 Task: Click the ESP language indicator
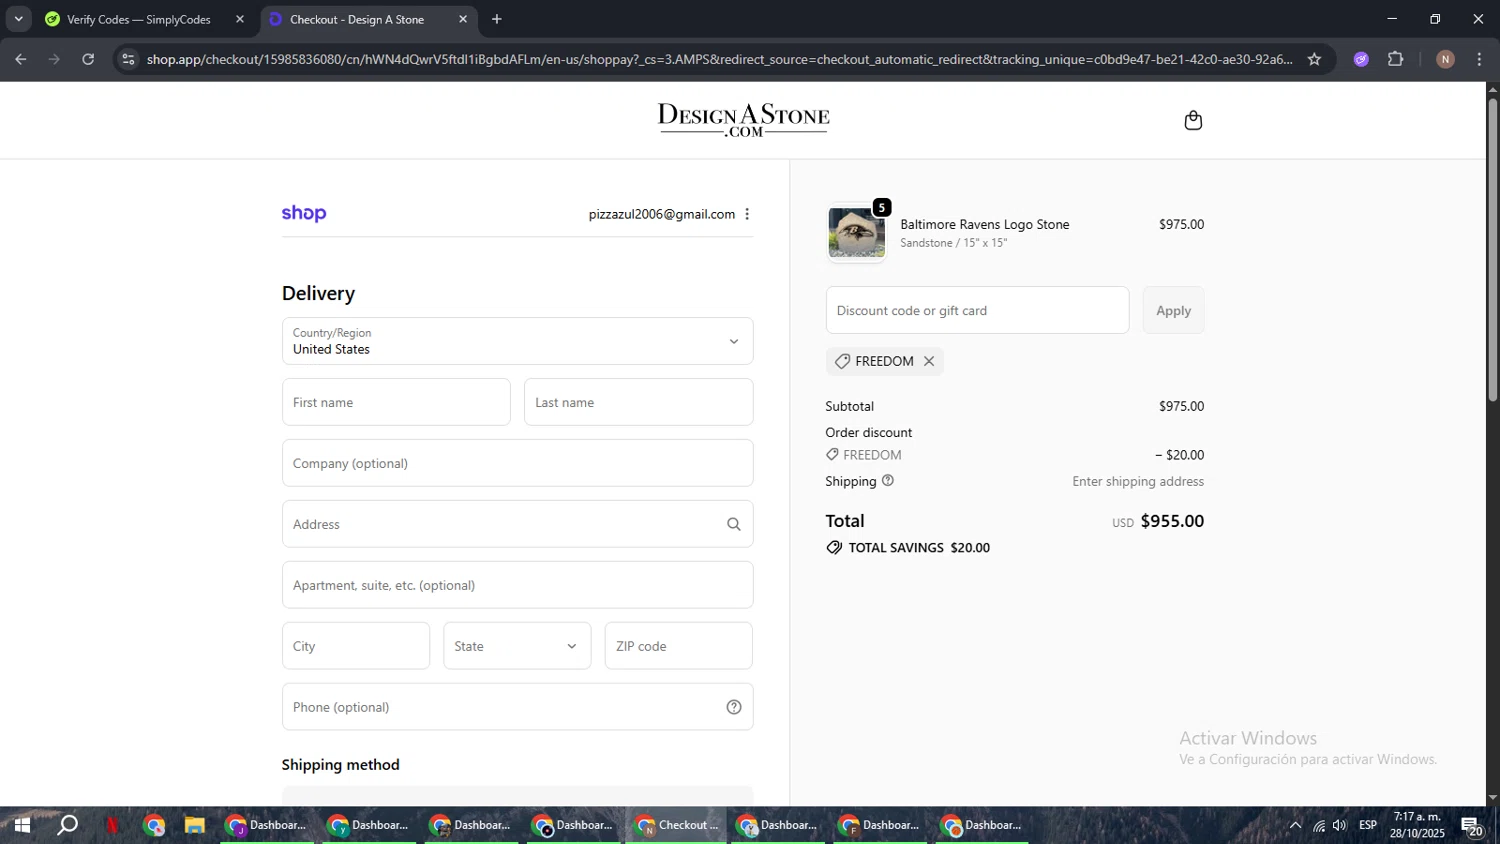tap(1368, 825)
